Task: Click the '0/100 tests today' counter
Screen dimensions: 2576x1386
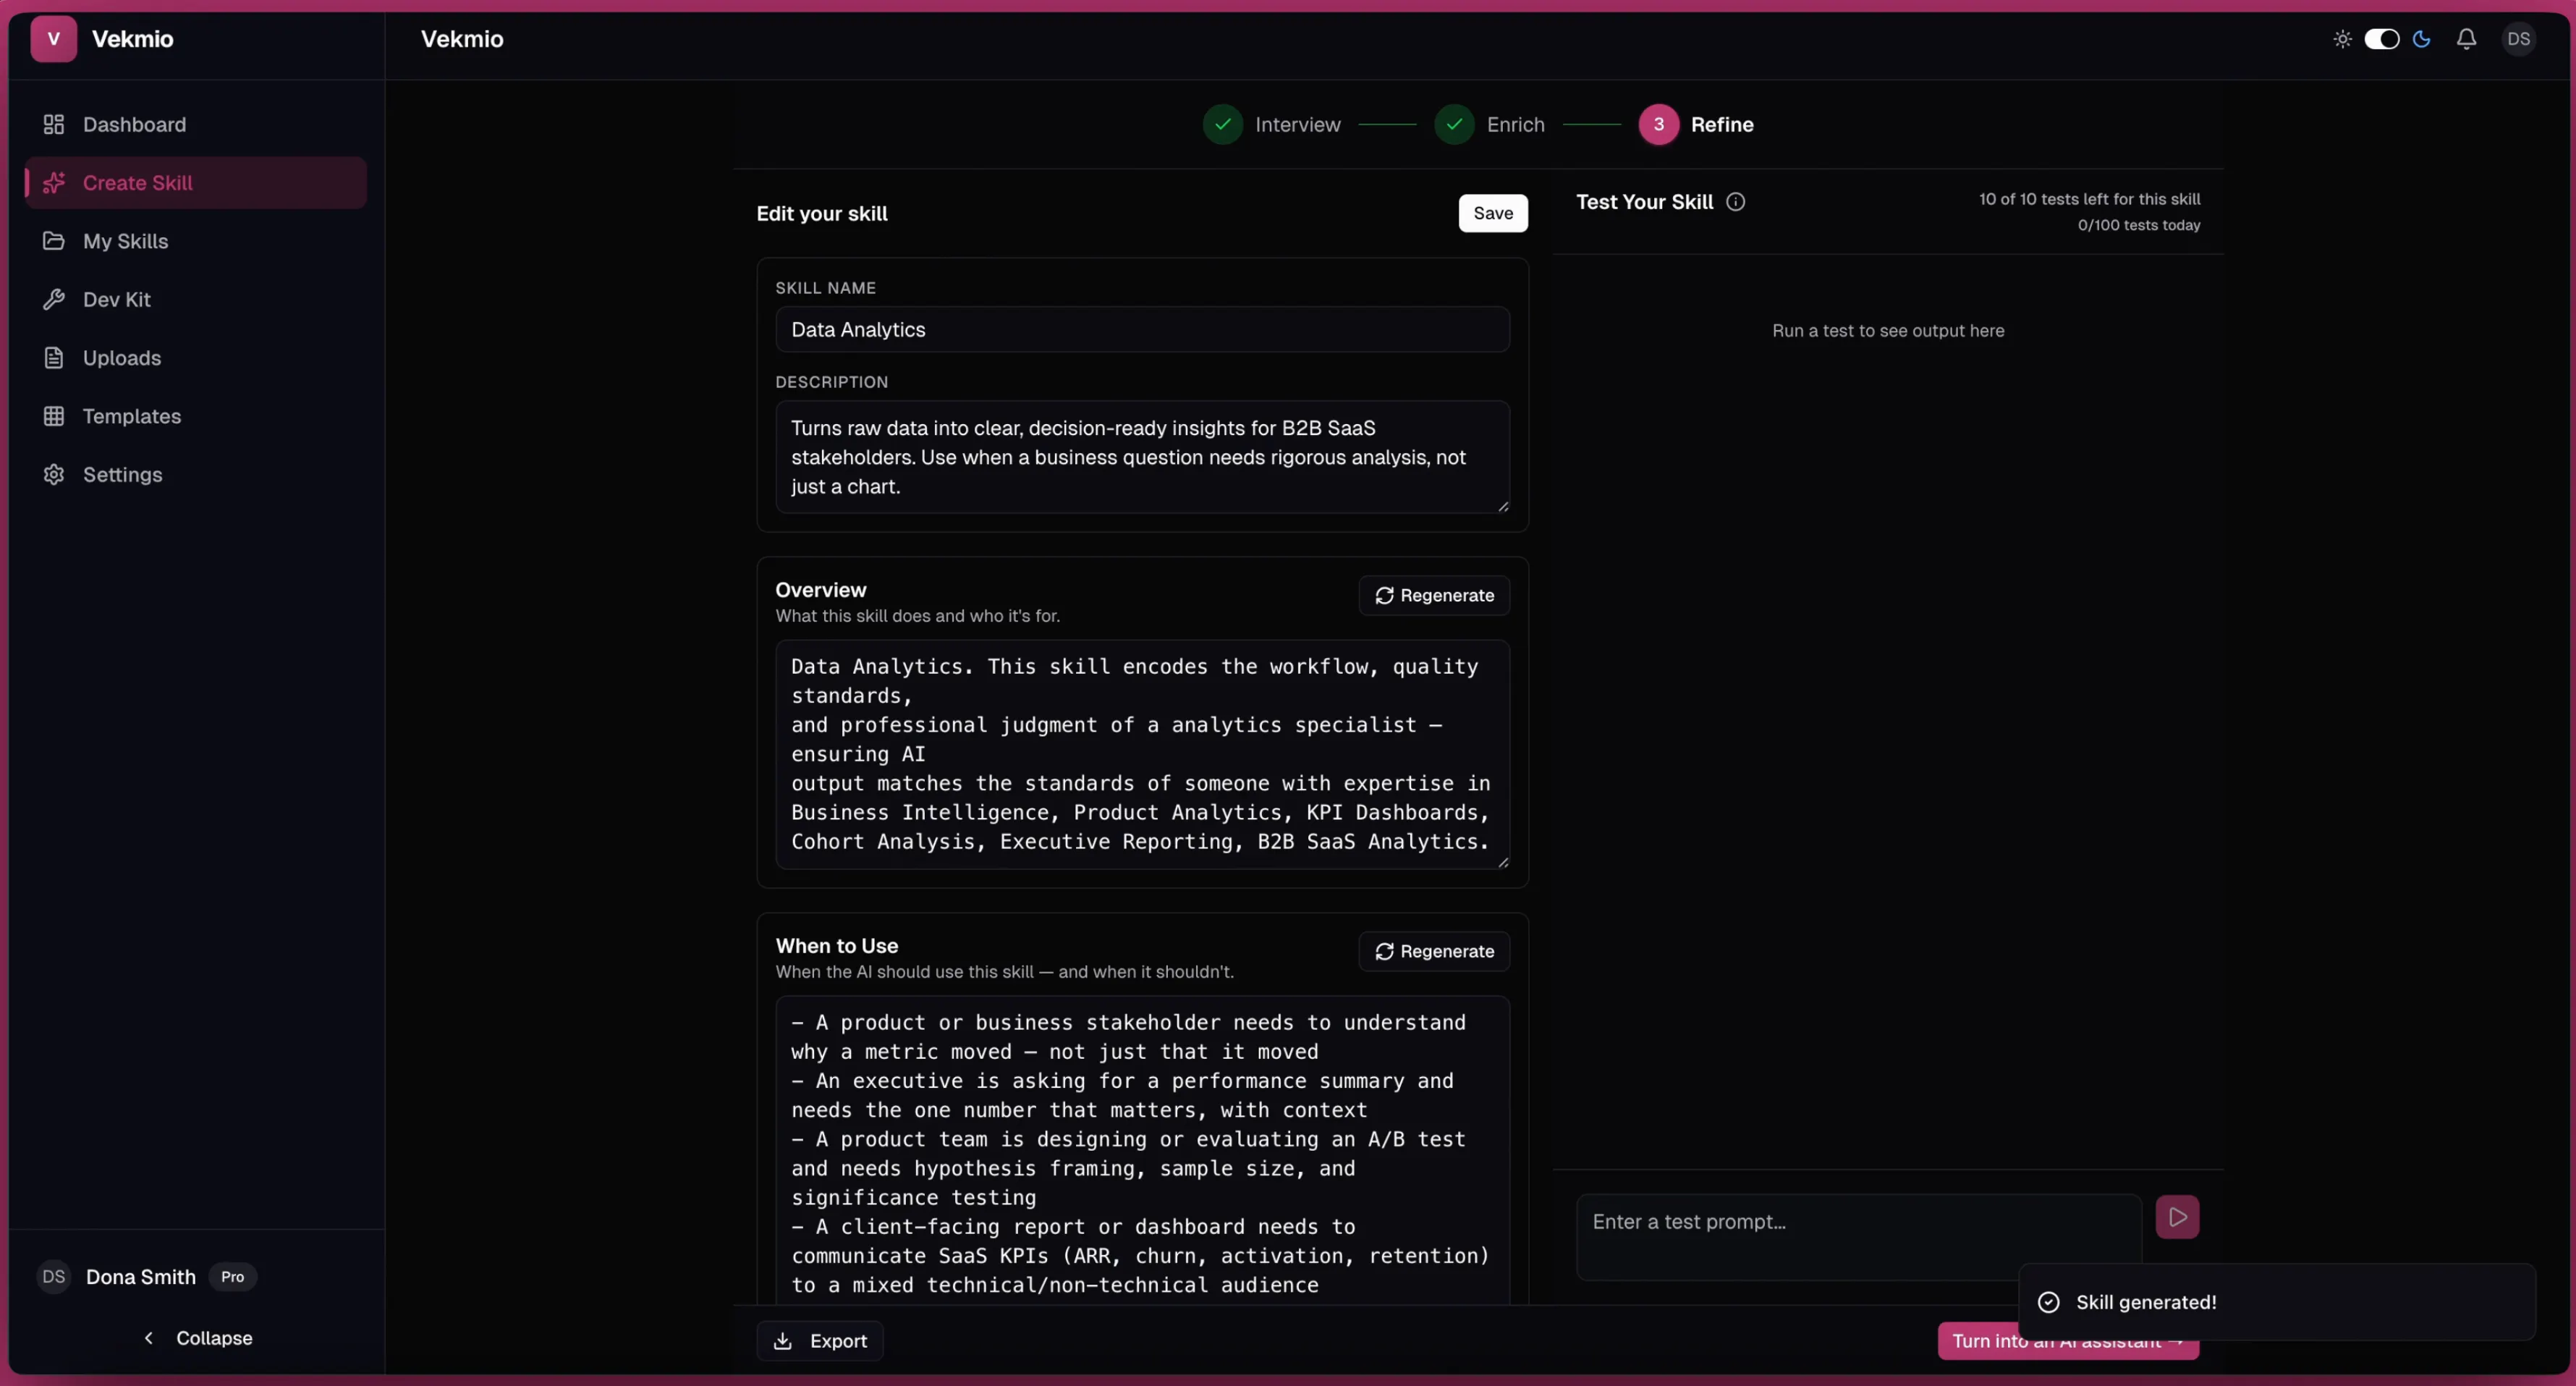Action: pyautogui.click(x=2139, y=225)
